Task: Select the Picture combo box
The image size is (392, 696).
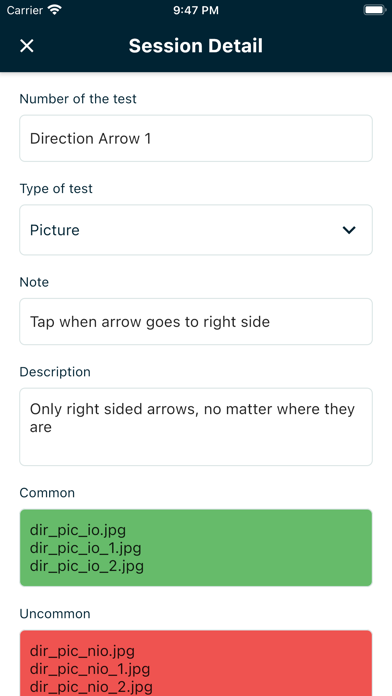Action: tap(196, 230)
